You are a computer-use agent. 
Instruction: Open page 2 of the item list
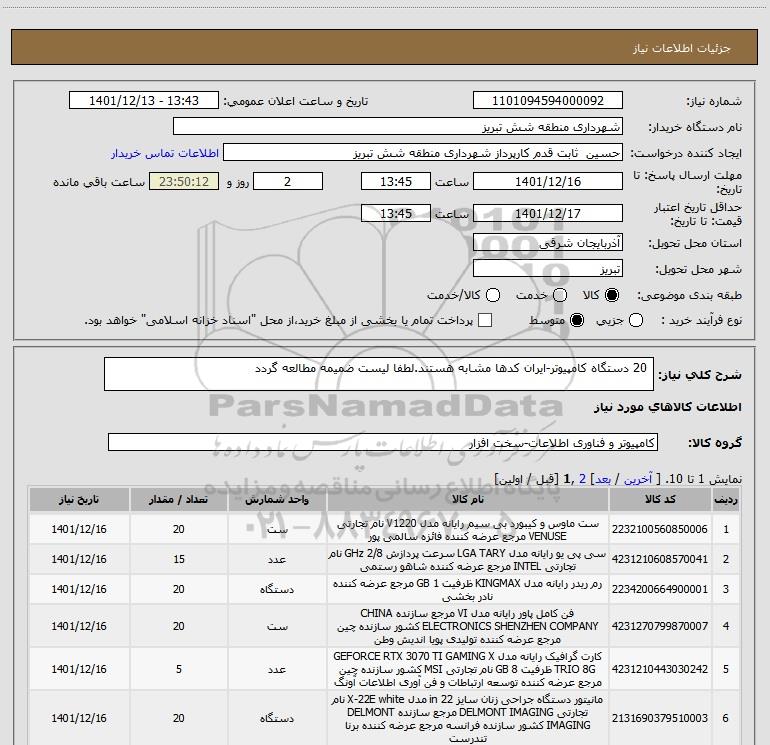pos(582,479)
